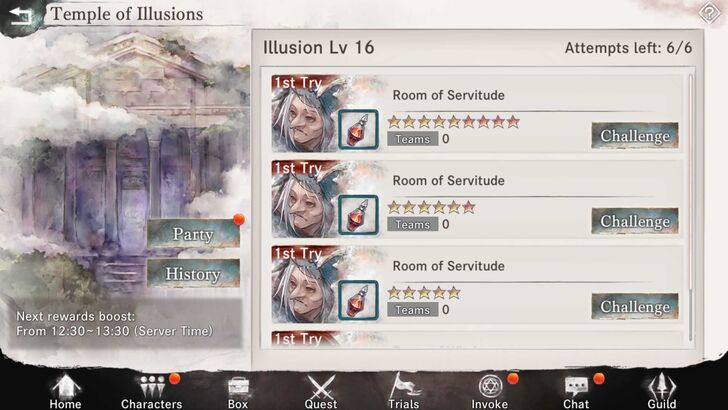Select the partially visible fourth room entry
This screenshot has height=410, width=728.
point(477,339)
